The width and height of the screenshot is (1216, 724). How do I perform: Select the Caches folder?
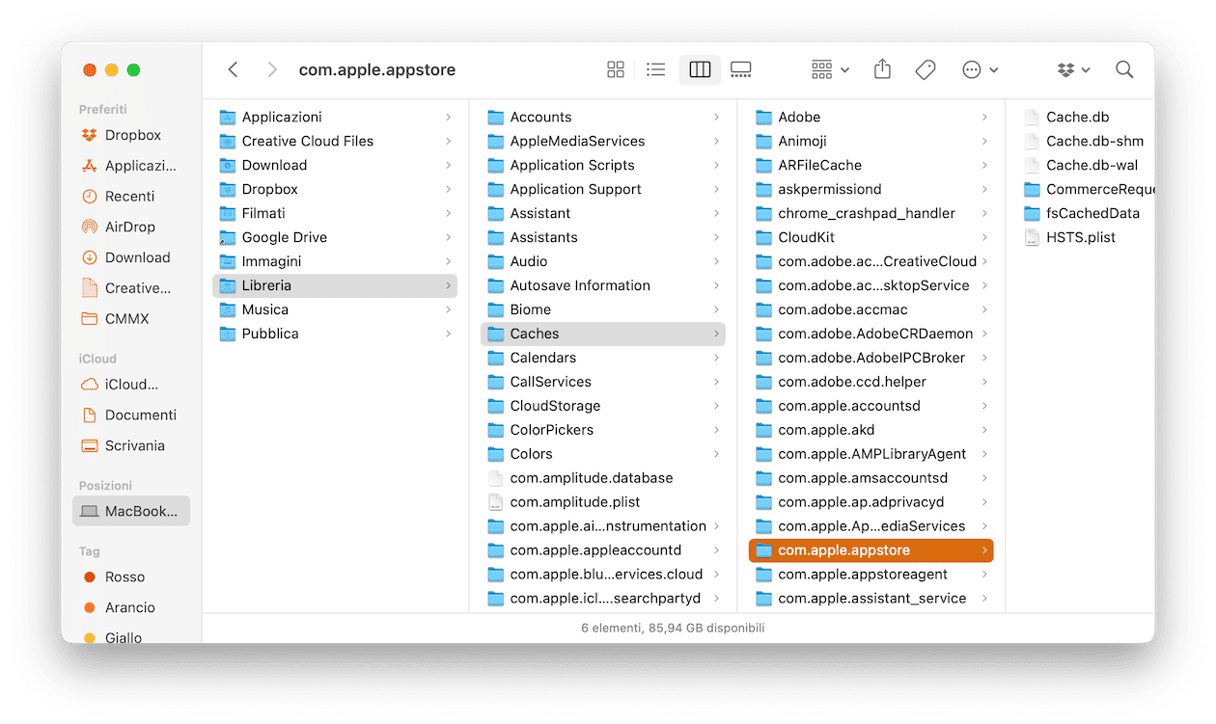point(603,334)
